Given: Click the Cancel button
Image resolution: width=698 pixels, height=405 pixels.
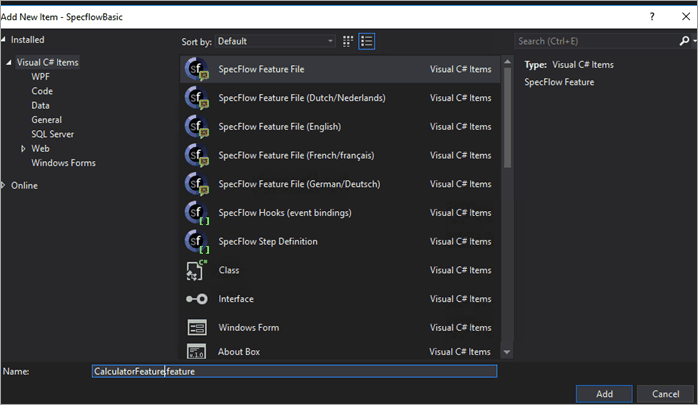Looking at the screenshot, I should [x=666, y=394].
